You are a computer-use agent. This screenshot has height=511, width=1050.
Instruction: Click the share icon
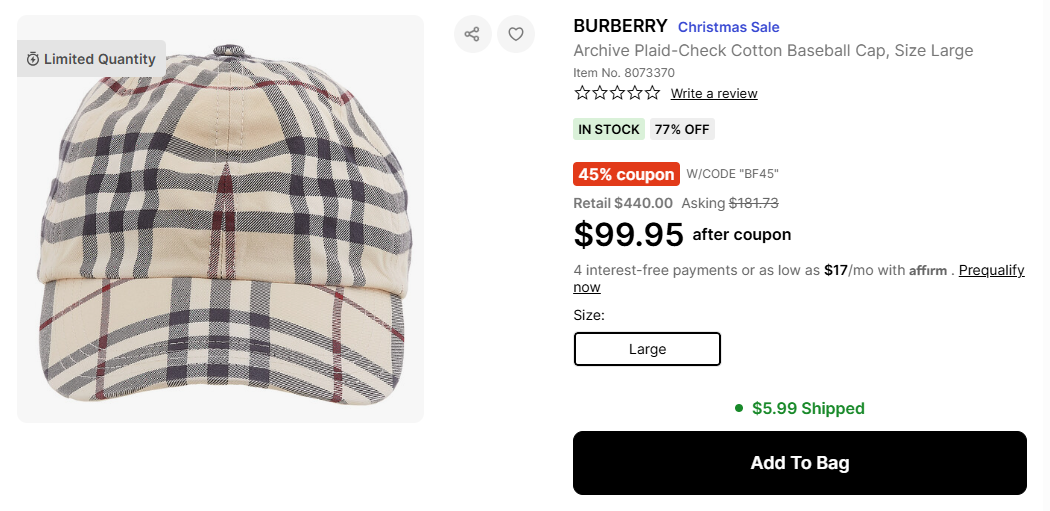(x=472, y=34)
